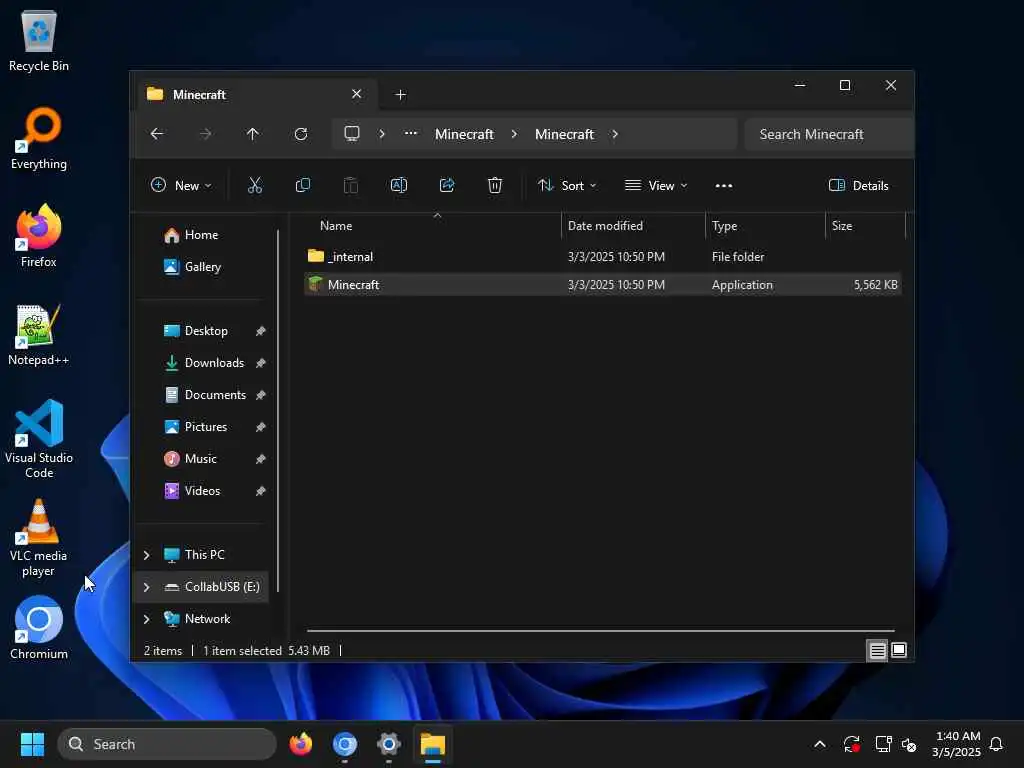This screenshot has height=768, width=1024.
Task: Open the Sort dropdown
Action: (x=567, y=185)
